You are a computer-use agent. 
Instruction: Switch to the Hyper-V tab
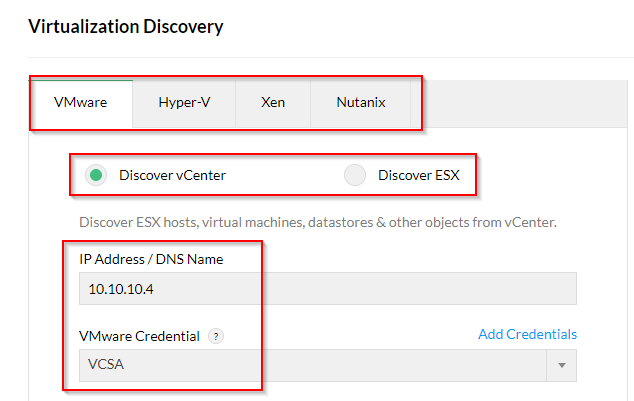184,103
